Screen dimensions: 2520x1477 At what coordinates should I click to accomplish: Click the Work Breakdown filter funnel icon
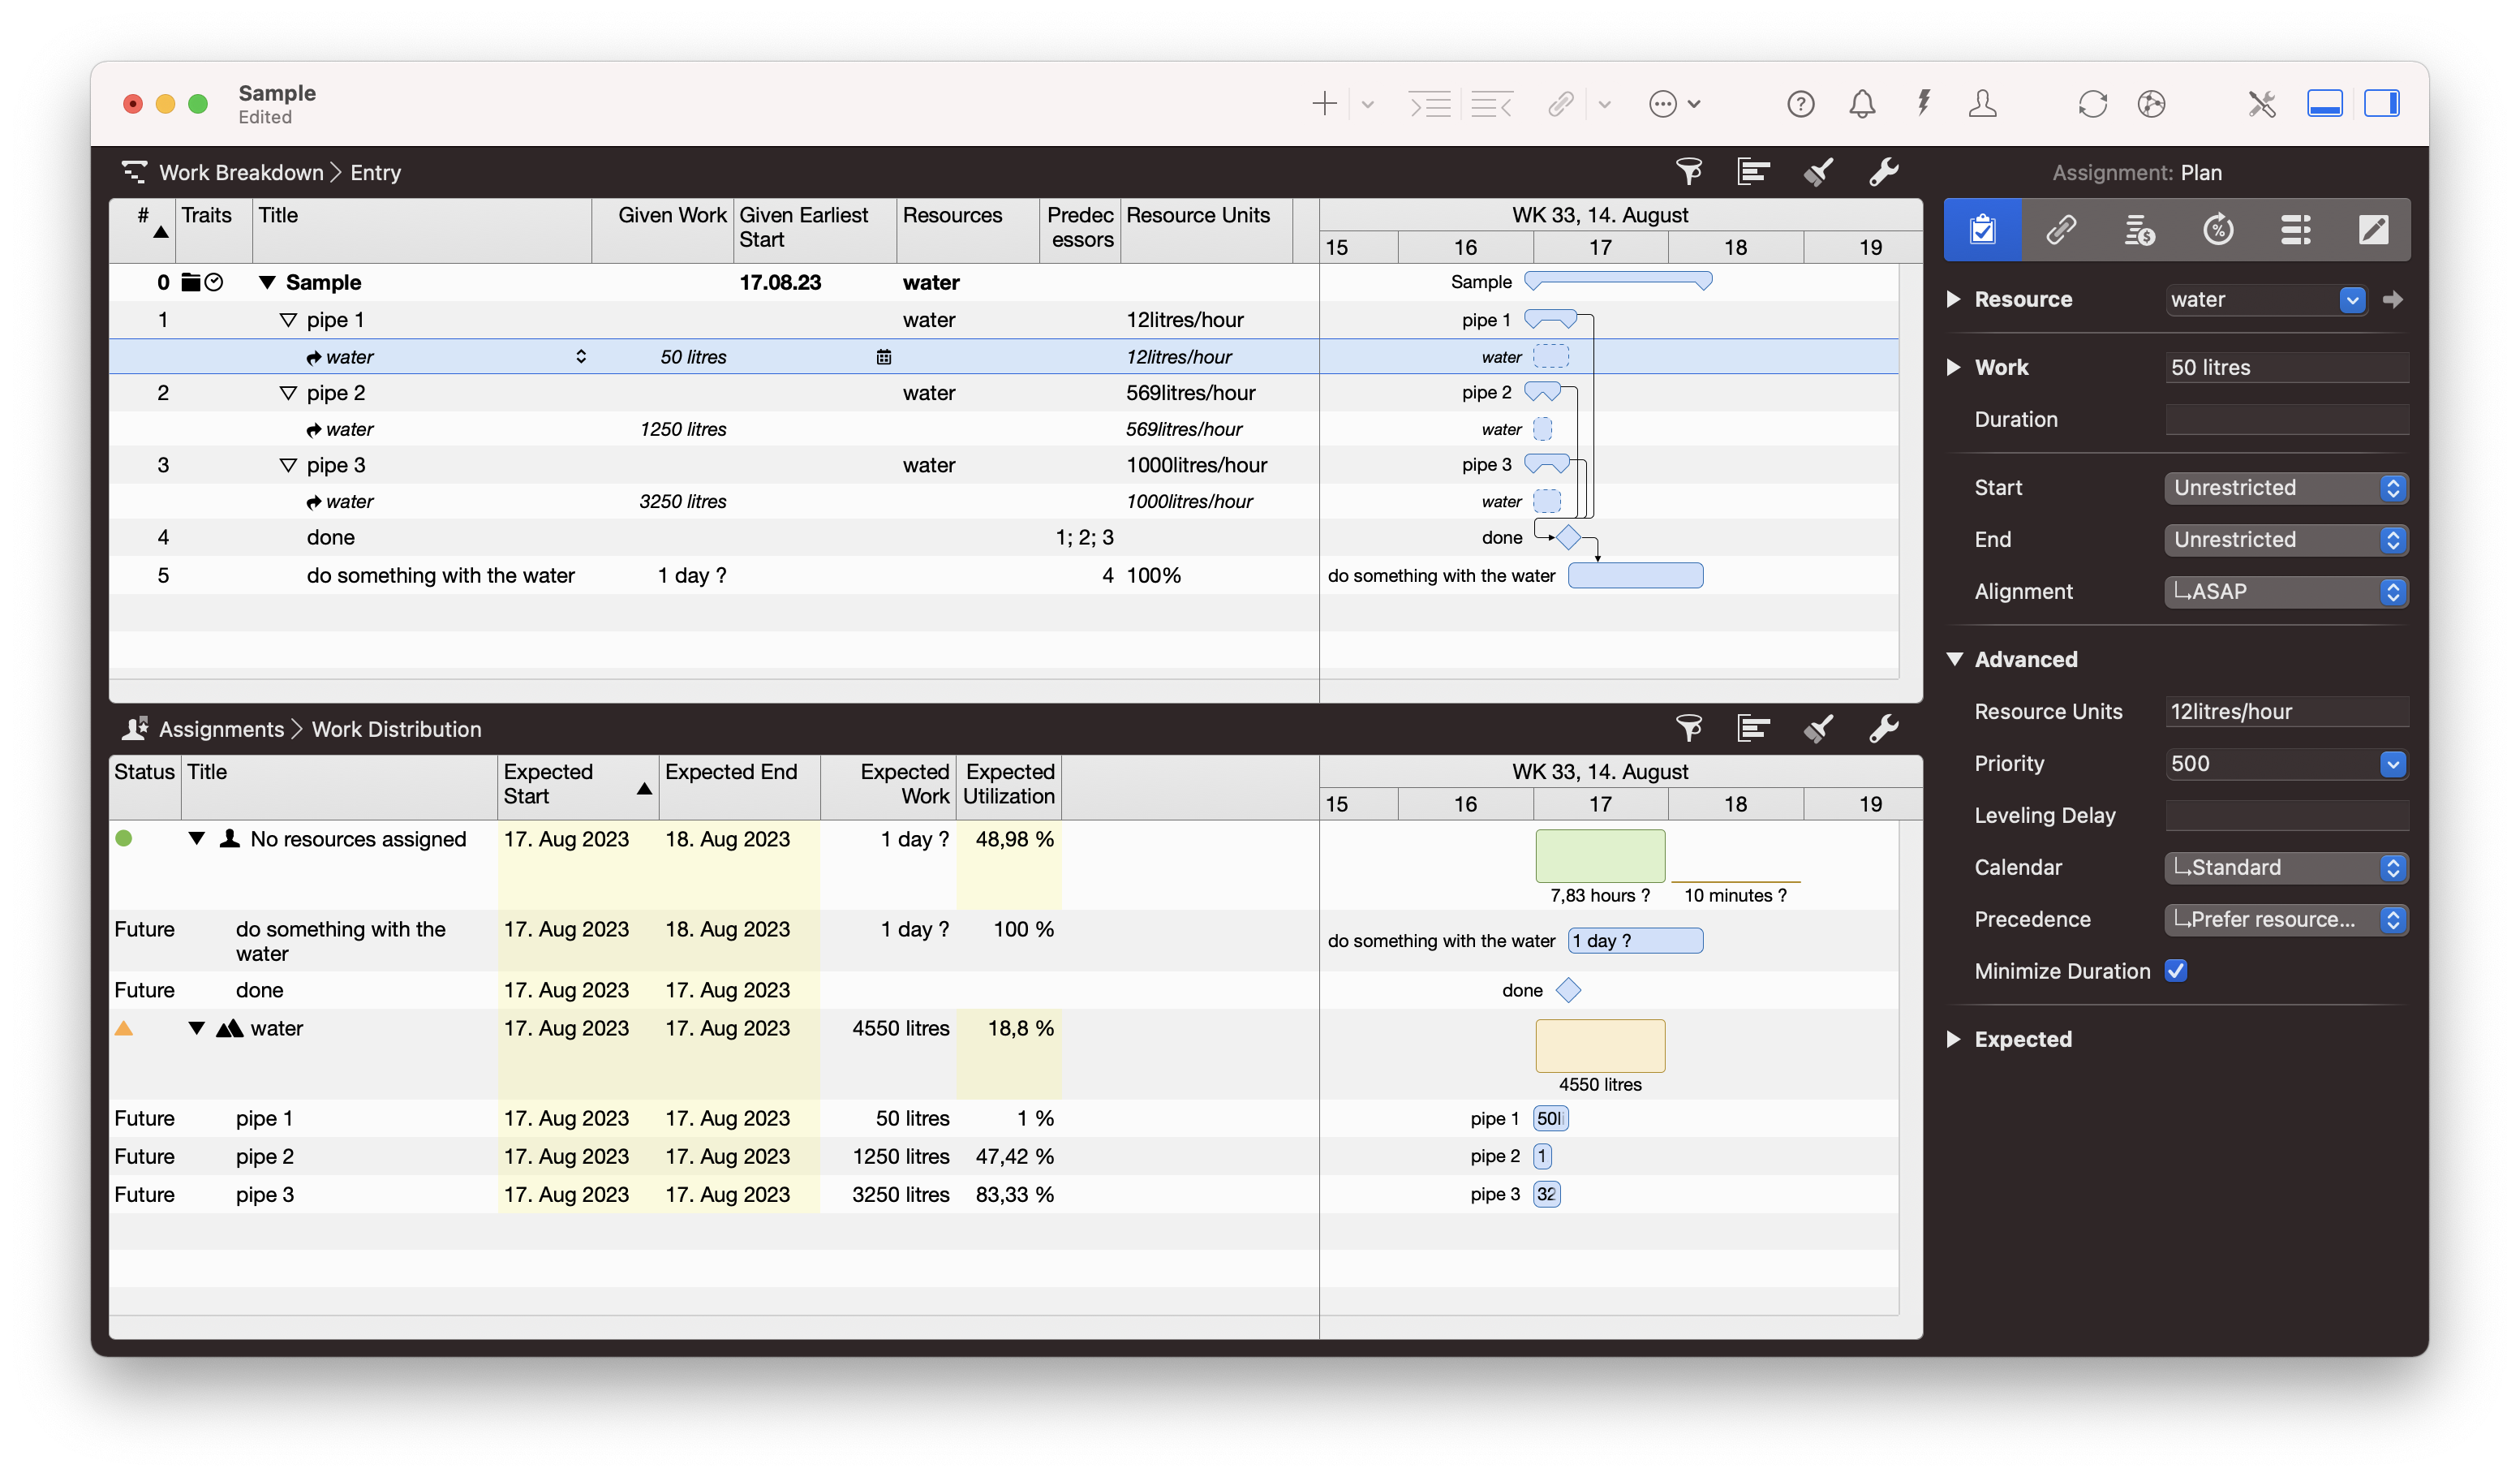pos(1689,172)
